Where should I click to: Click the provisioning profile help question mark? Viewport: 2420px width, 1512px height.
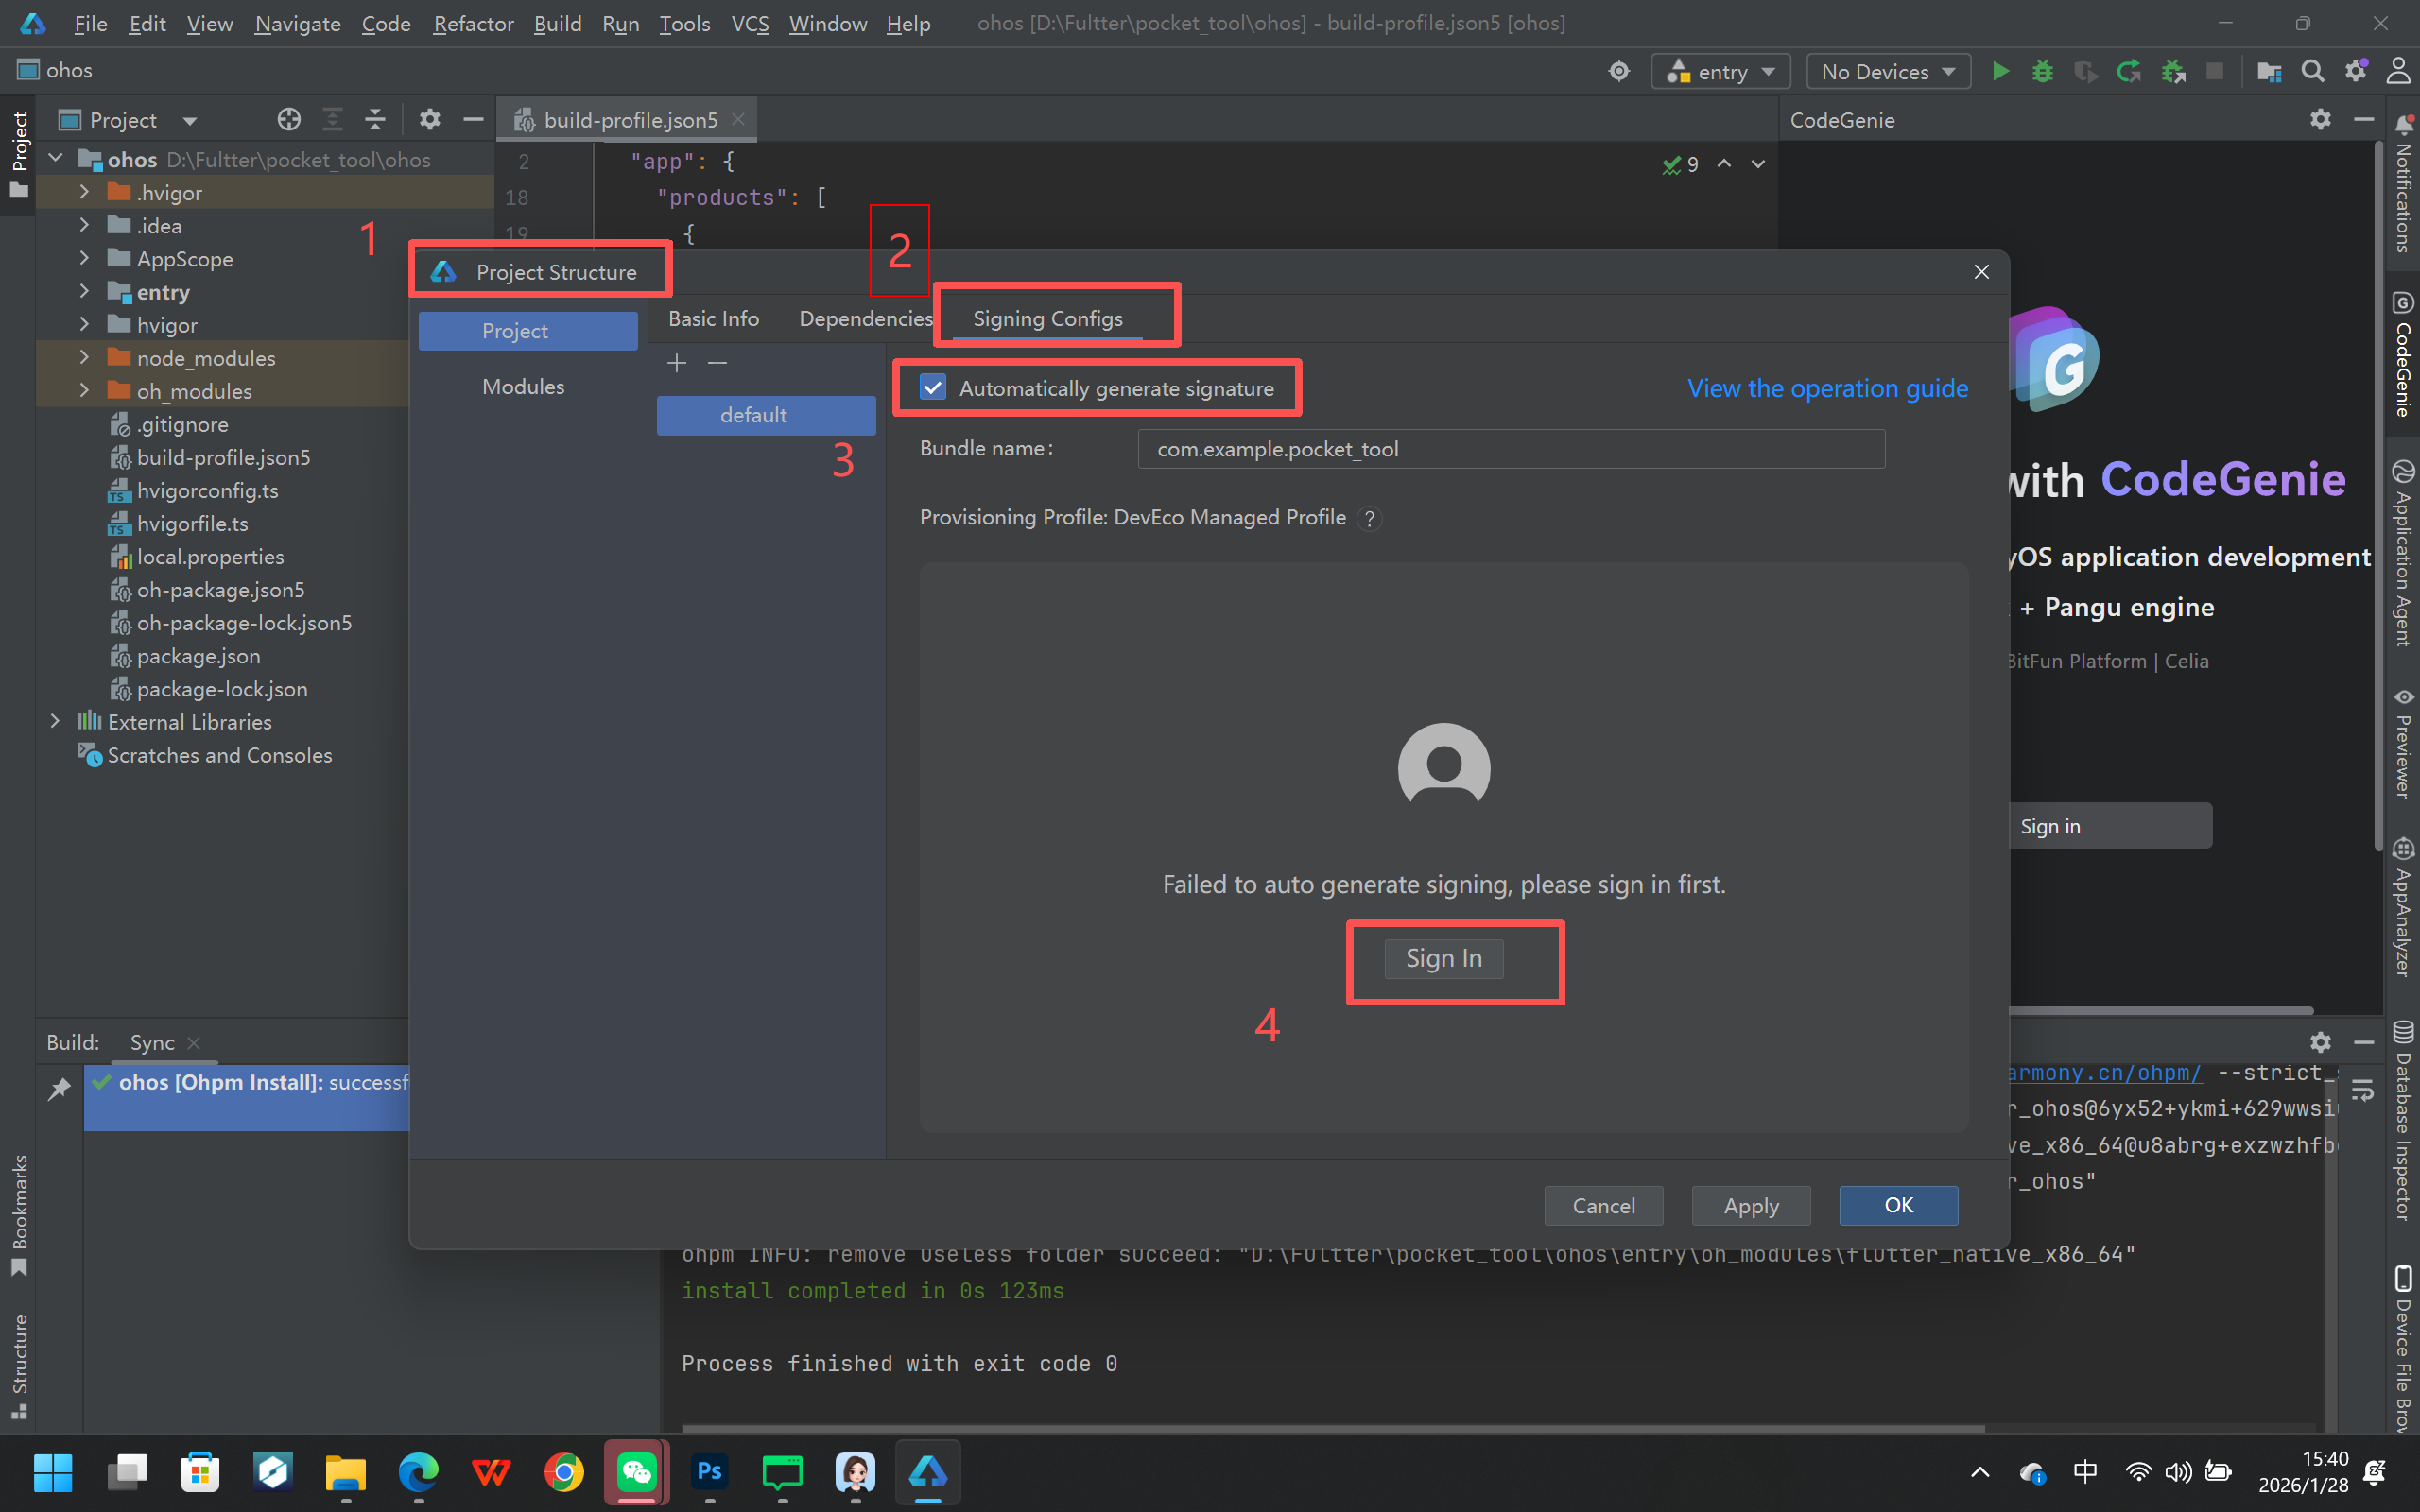pos(1370,518)
